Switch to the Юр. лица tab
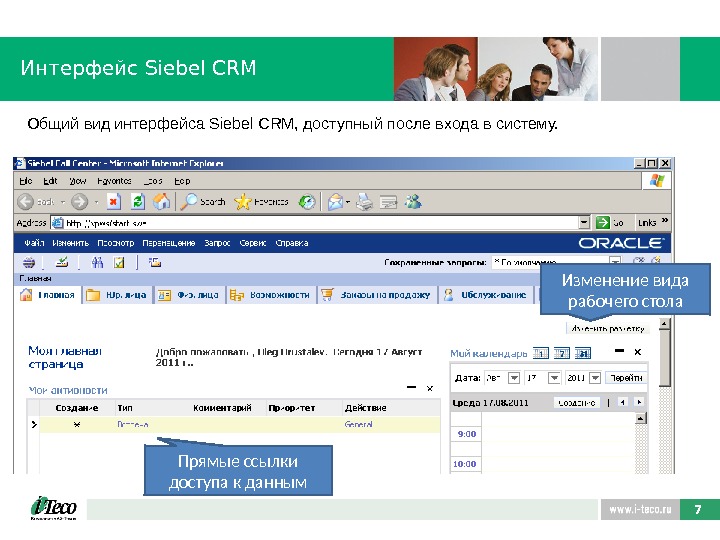Image resolution: width=720 pixels, height=540 pixels. (117, 295)
